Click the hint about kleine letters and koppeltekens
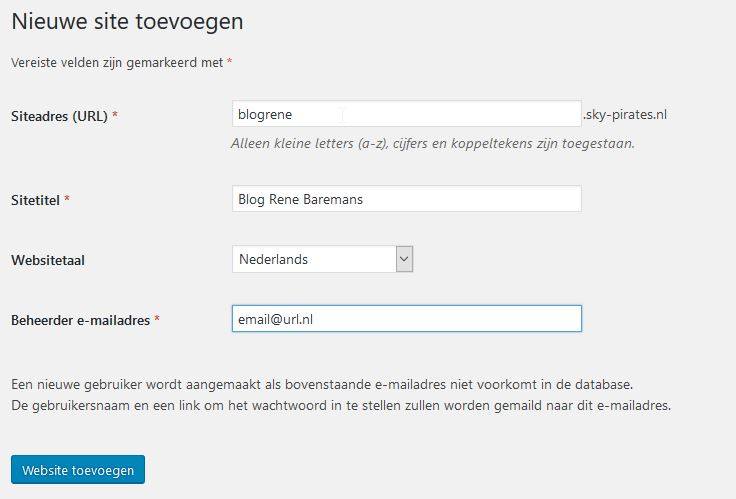736x499 pixels. [x=432, y=143]
